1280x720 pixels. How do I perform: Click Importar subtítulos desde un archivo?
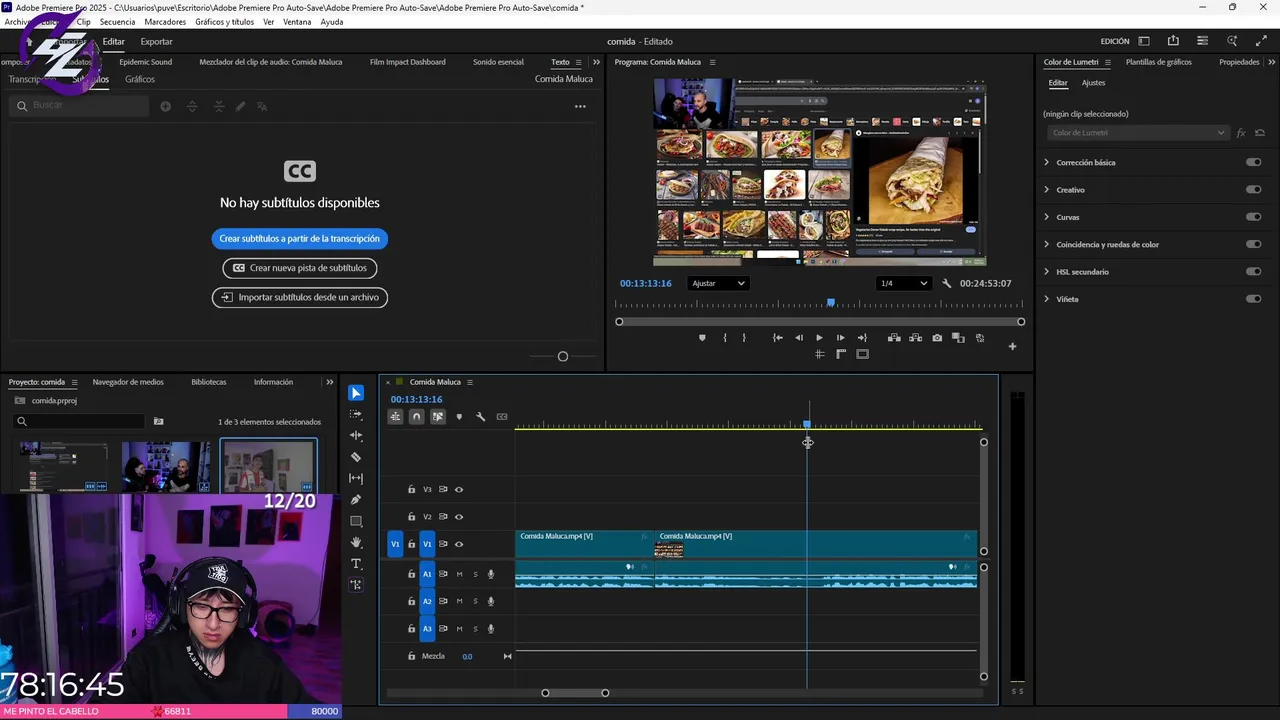pos(300,297)
